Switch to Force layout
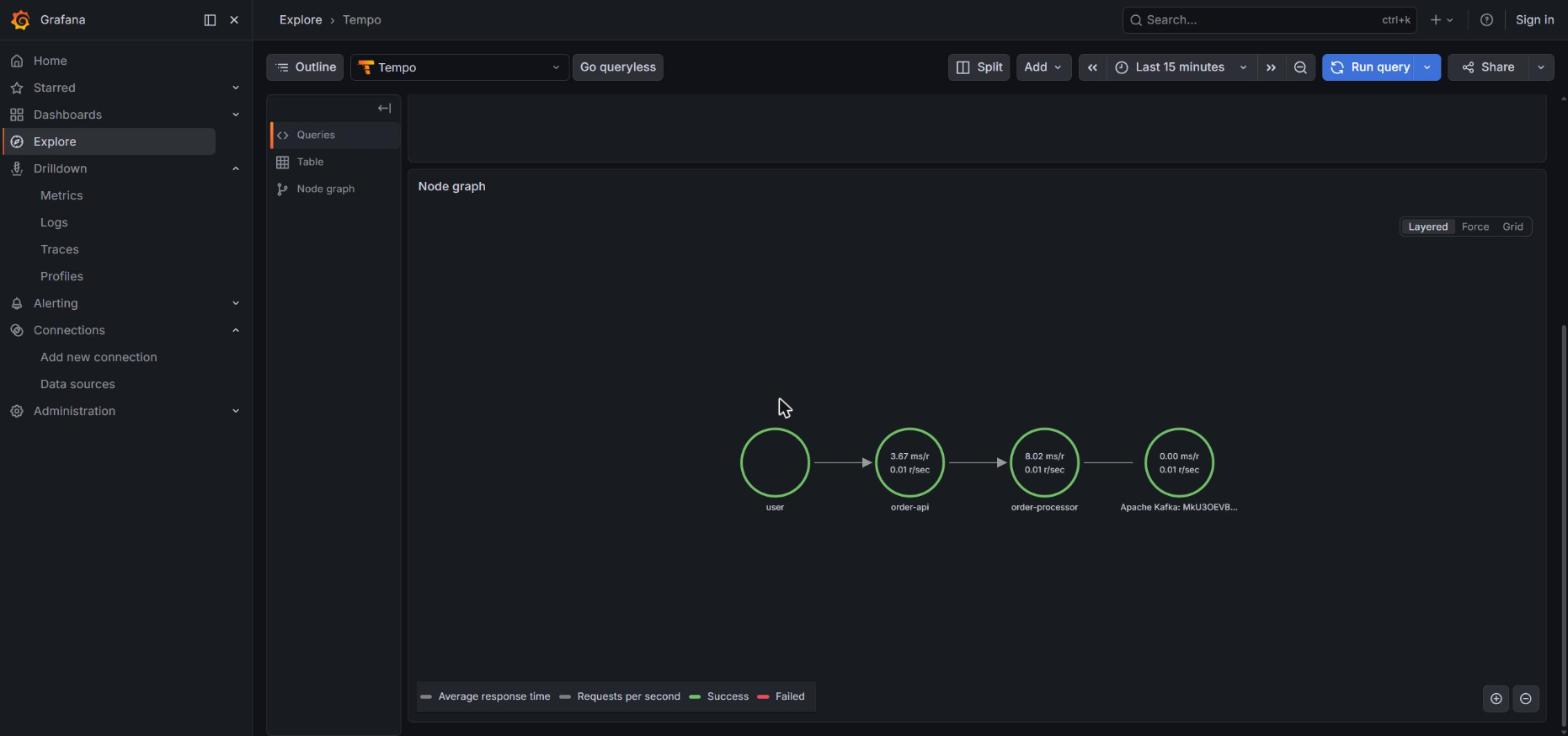Screen dimensions: 1568x736 coord(1475,227)
